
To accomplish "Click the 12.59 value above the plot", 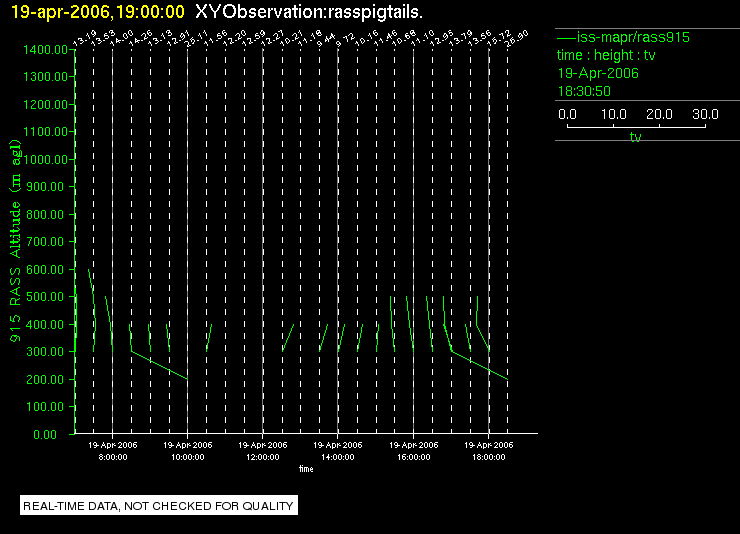I will 254,39.
